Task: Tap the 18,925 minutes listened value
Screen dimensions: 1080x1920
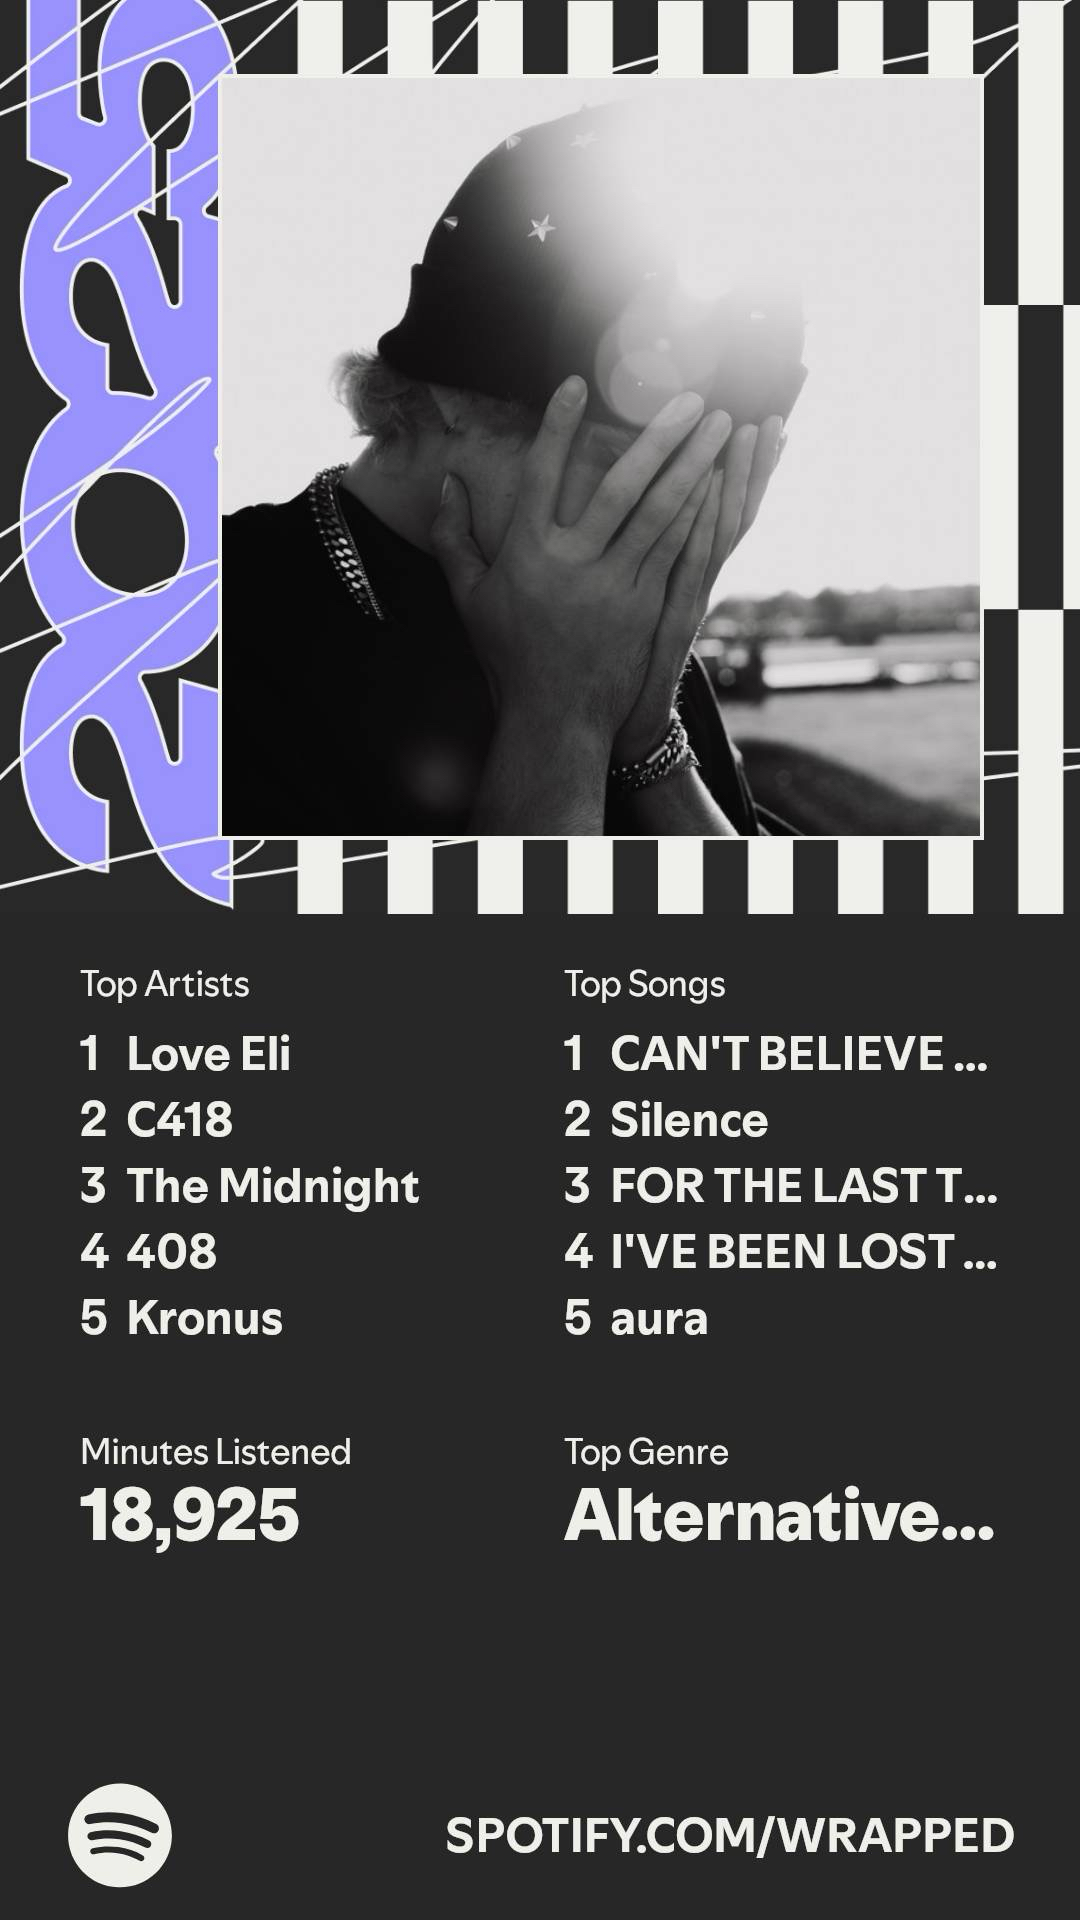Action: (x=190, y=1516)
